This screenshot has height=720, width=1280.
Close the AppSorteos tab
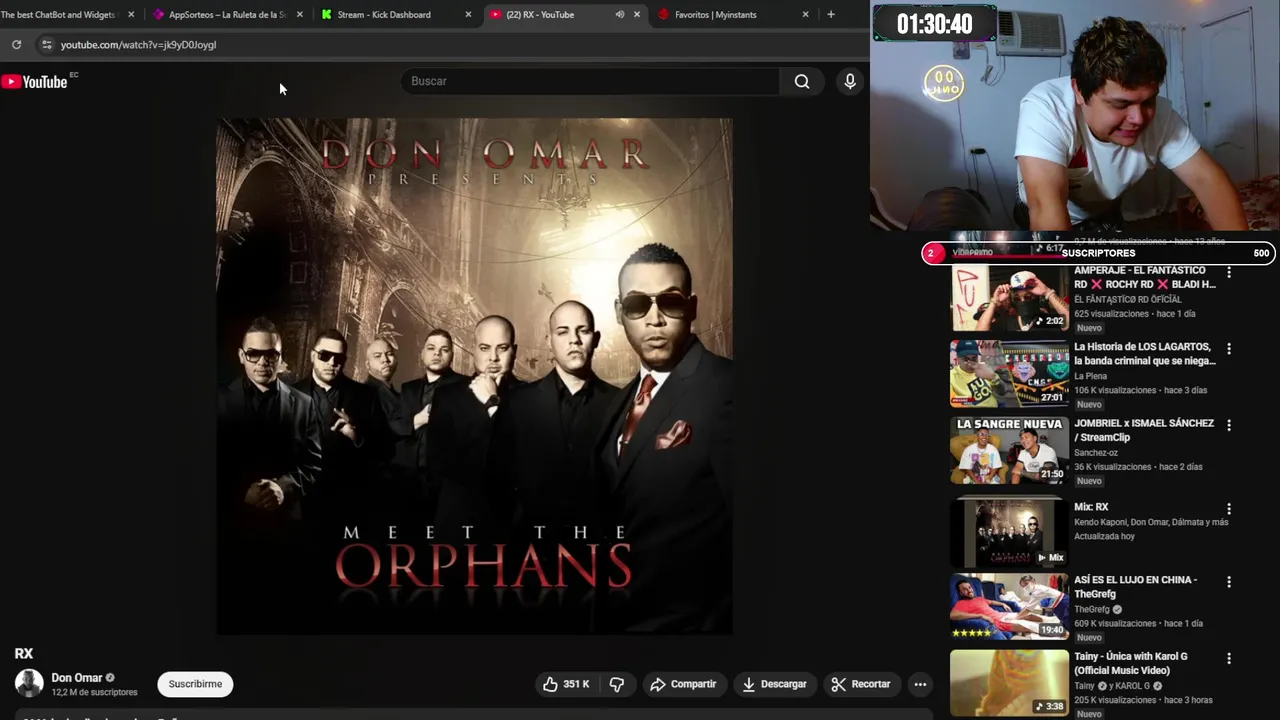(x=299, y=14)
